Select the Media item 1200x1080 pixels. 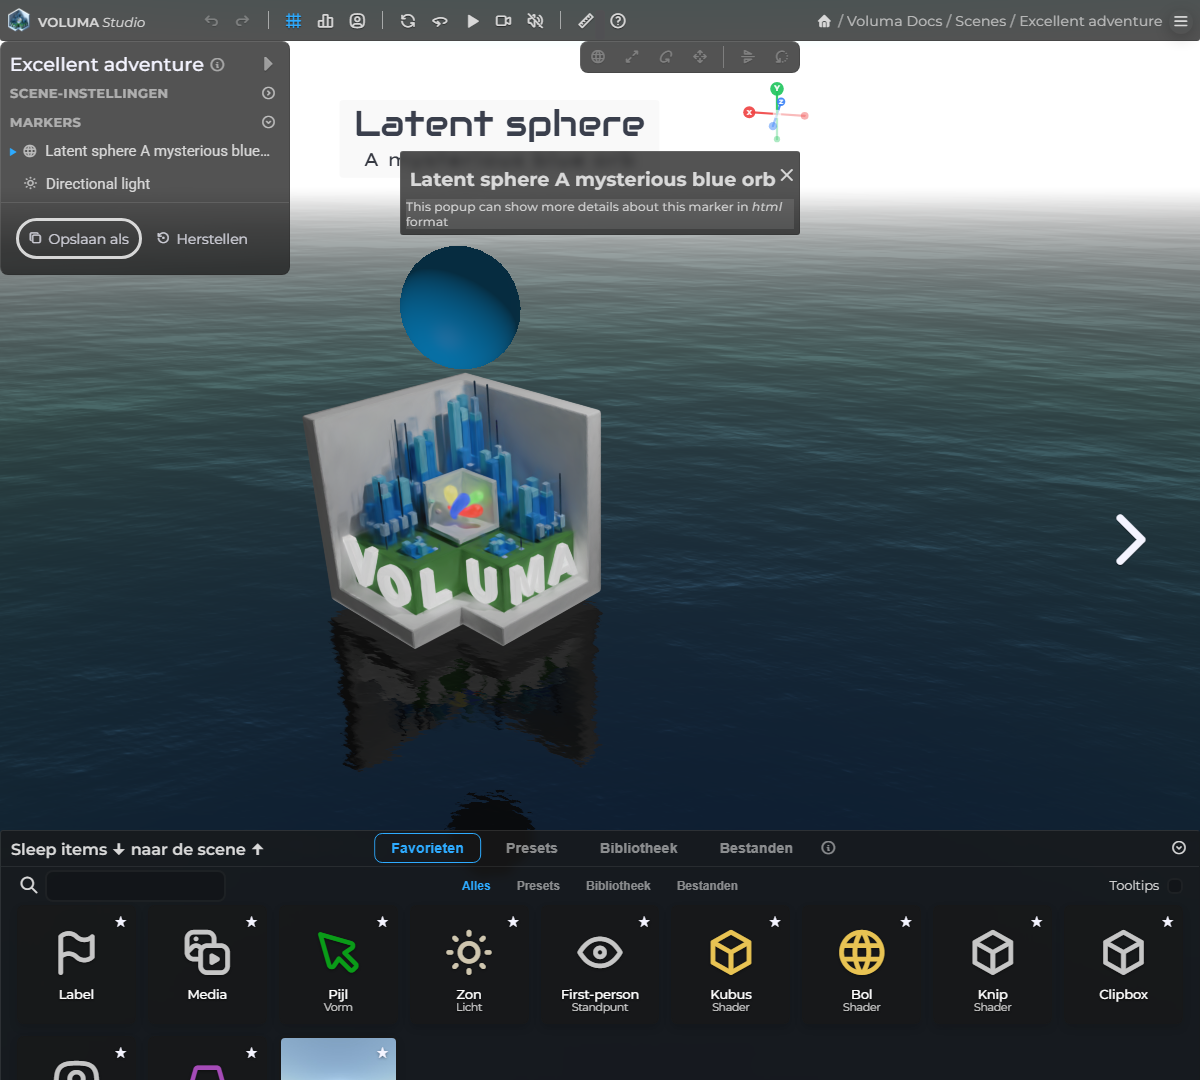click(207, 966)
